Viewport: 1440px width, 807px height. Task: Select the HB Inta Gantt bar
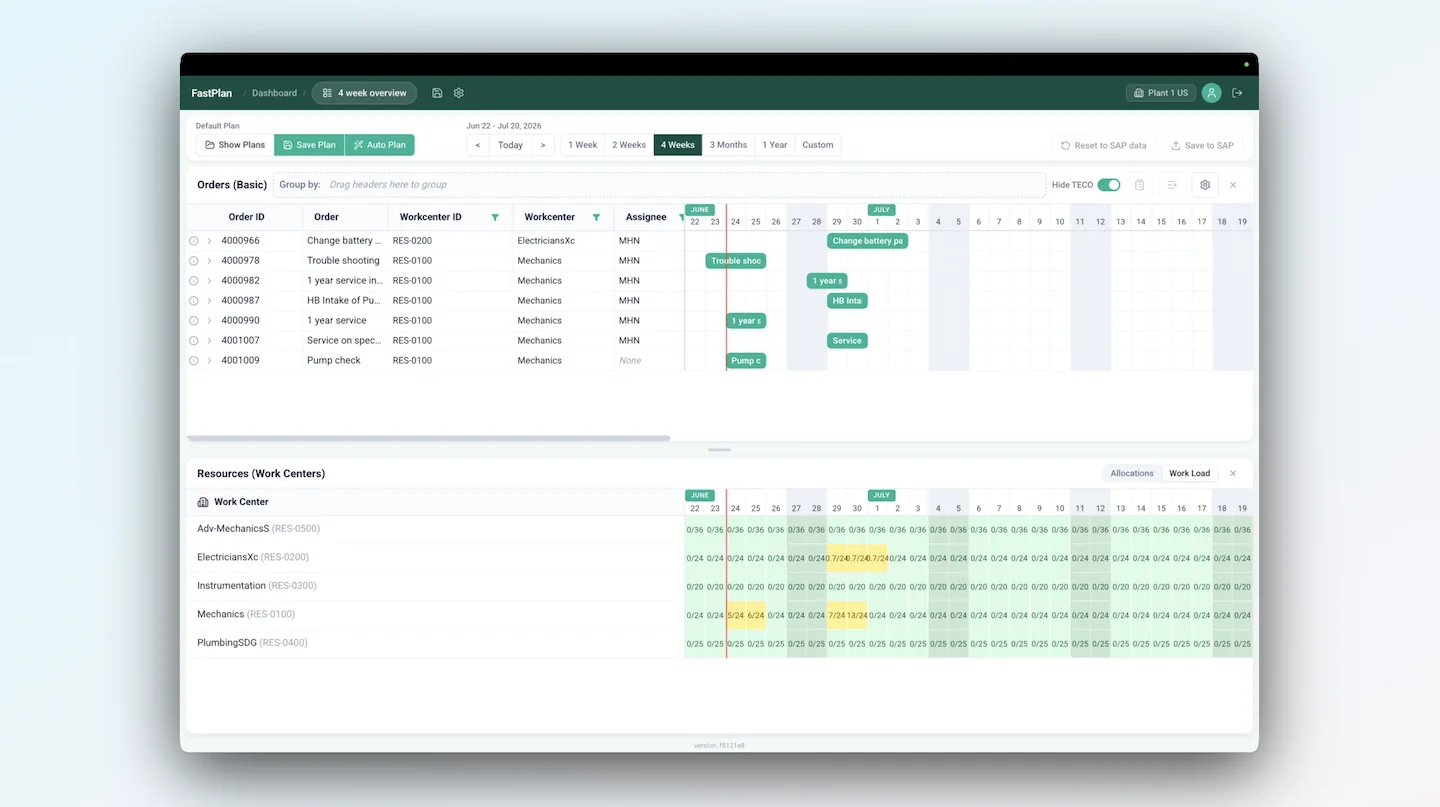tap(847, 301)
